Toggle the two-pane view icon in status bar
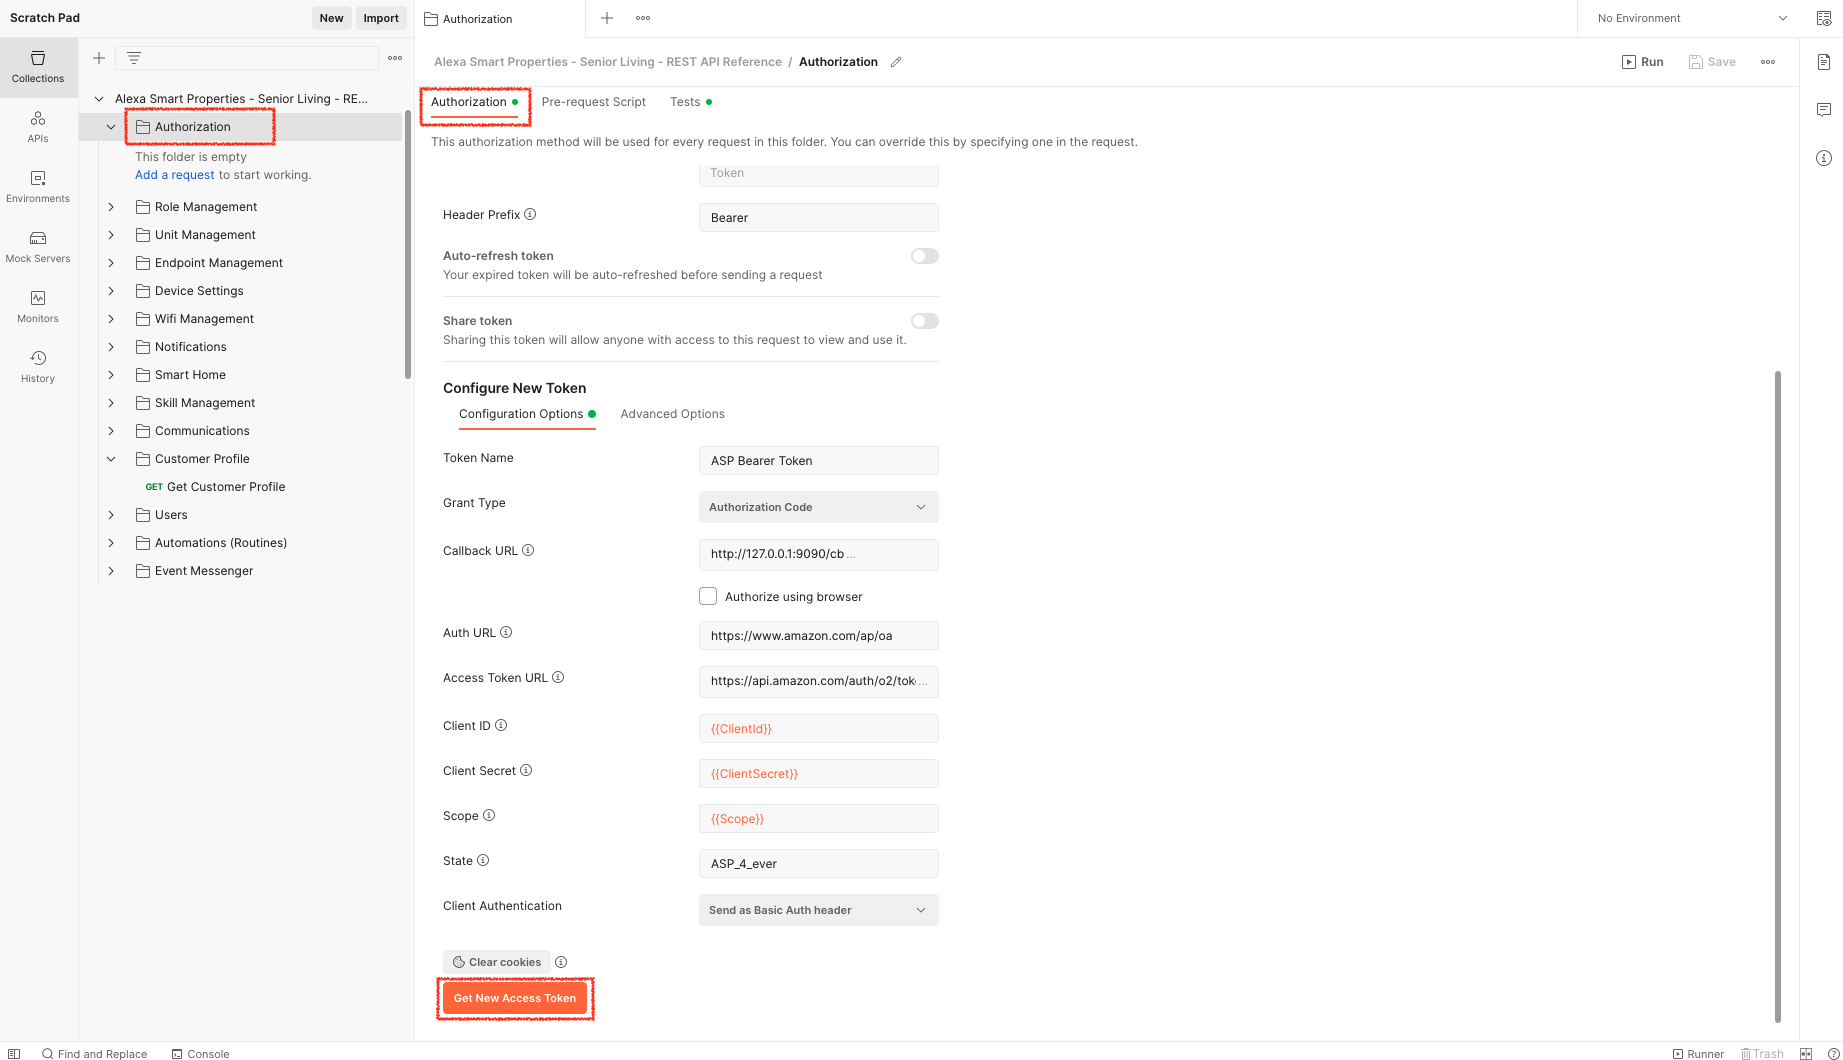1843x1060 pixels. click(x=1806, y=1054)
